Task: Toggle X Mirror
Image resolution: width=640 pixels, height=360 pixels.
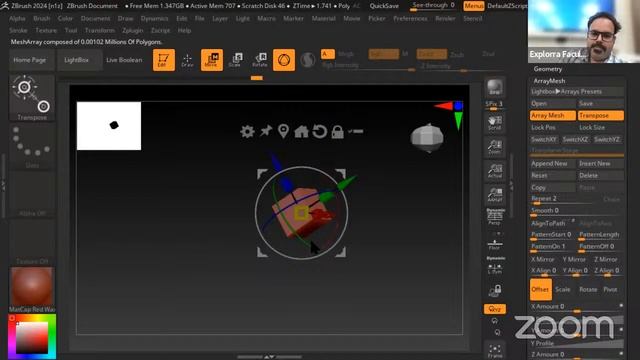Action: pos(543,260)
